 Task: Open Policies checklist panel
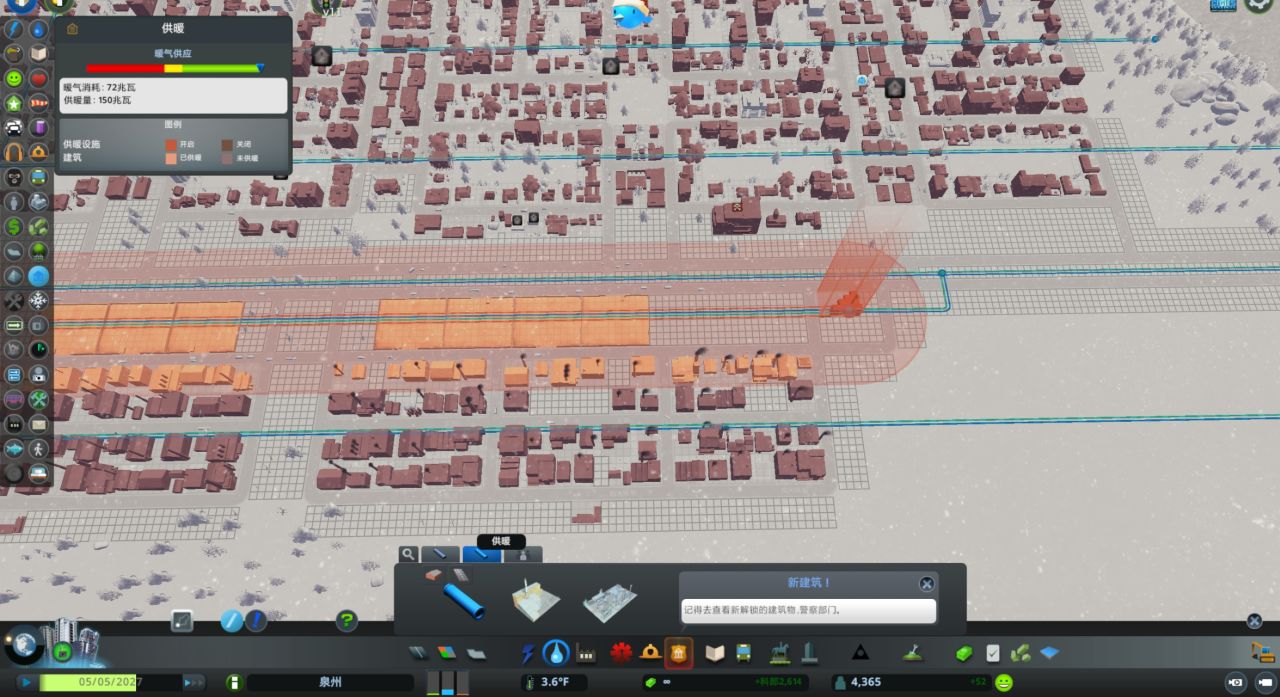992,653
